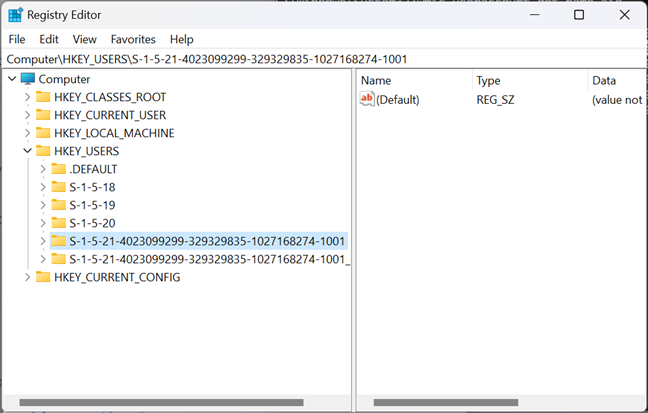Maximize the Registry Editor window

click(x=579, y=15)
